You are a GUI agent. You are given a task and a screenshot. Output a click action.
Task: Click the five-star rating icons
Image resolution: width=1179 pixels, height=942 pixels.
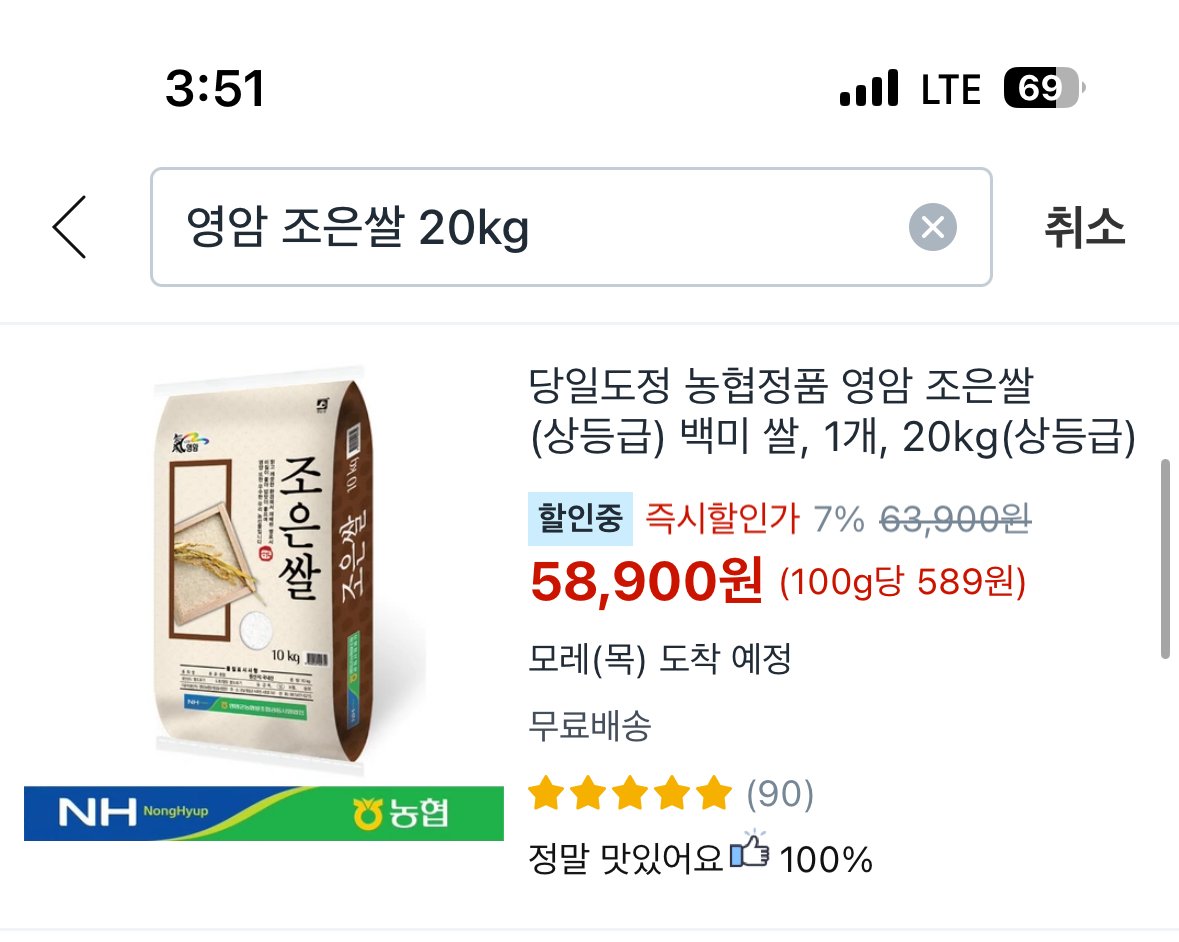click(630, 794)
